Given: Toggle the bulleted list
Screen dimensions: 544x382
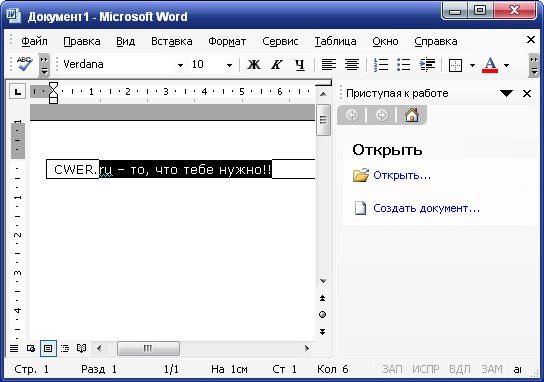Looking at the screenshot, I should [x=403, y=65].
